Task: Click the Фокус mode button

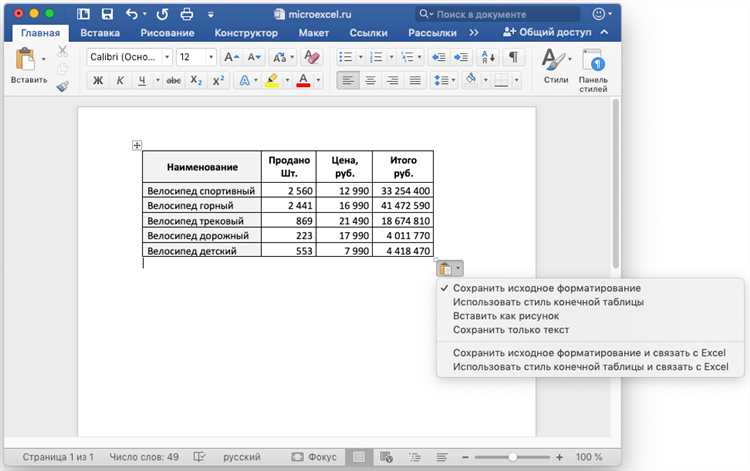Action: (314, 457)
